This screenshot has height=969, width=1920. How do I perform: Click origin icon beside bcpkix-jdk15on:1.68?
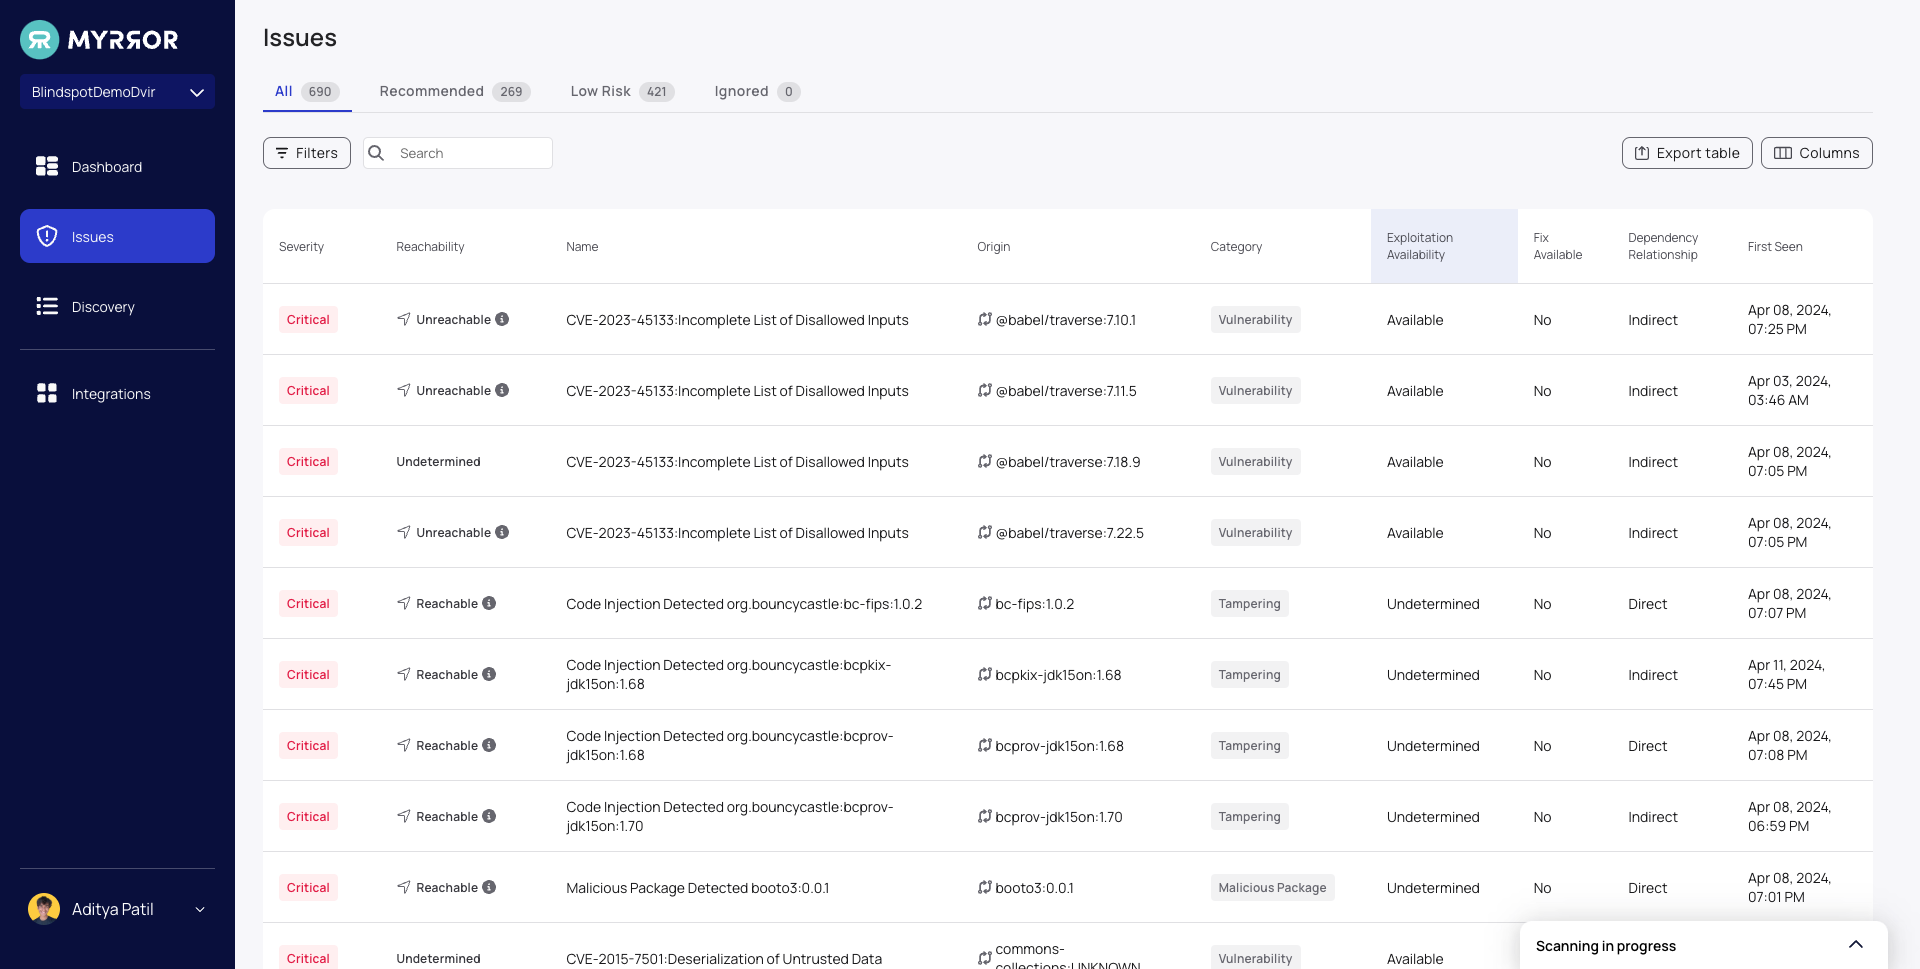(984, 674)
